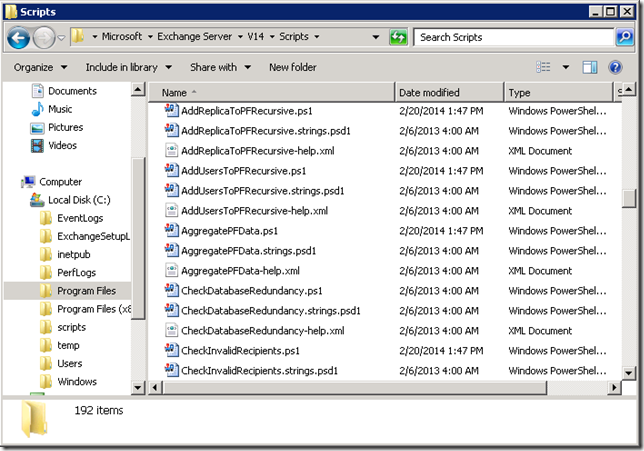644x451 pixels.
Task: Click the navigation pane scroll up arrow
Action: (x=138, y=90)
